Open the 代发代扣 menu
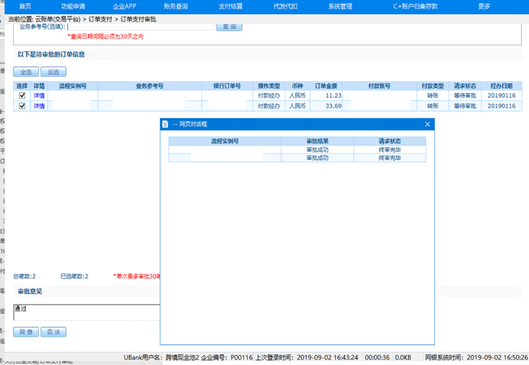This screenshot has height=365, width=529. (x=285, y=6)
